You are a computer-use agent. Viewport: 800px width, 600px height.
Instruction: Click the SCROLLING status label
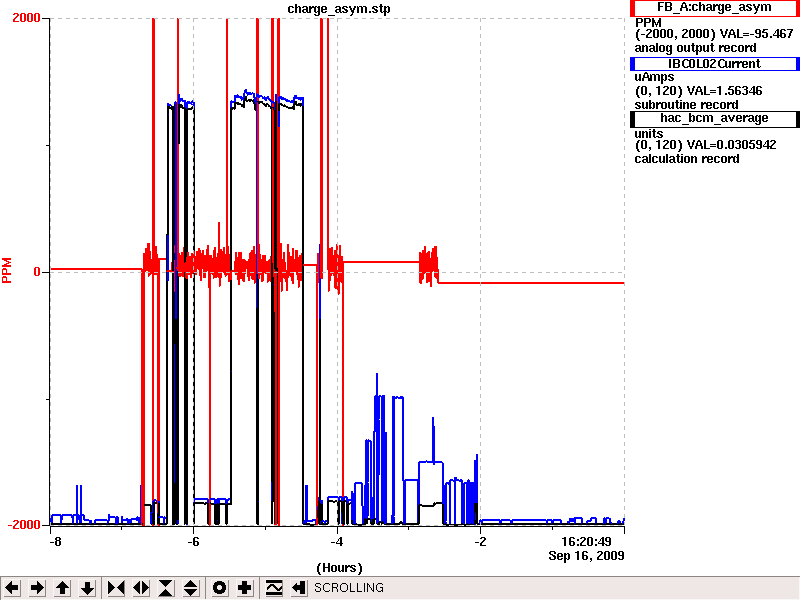coord(348,588)
